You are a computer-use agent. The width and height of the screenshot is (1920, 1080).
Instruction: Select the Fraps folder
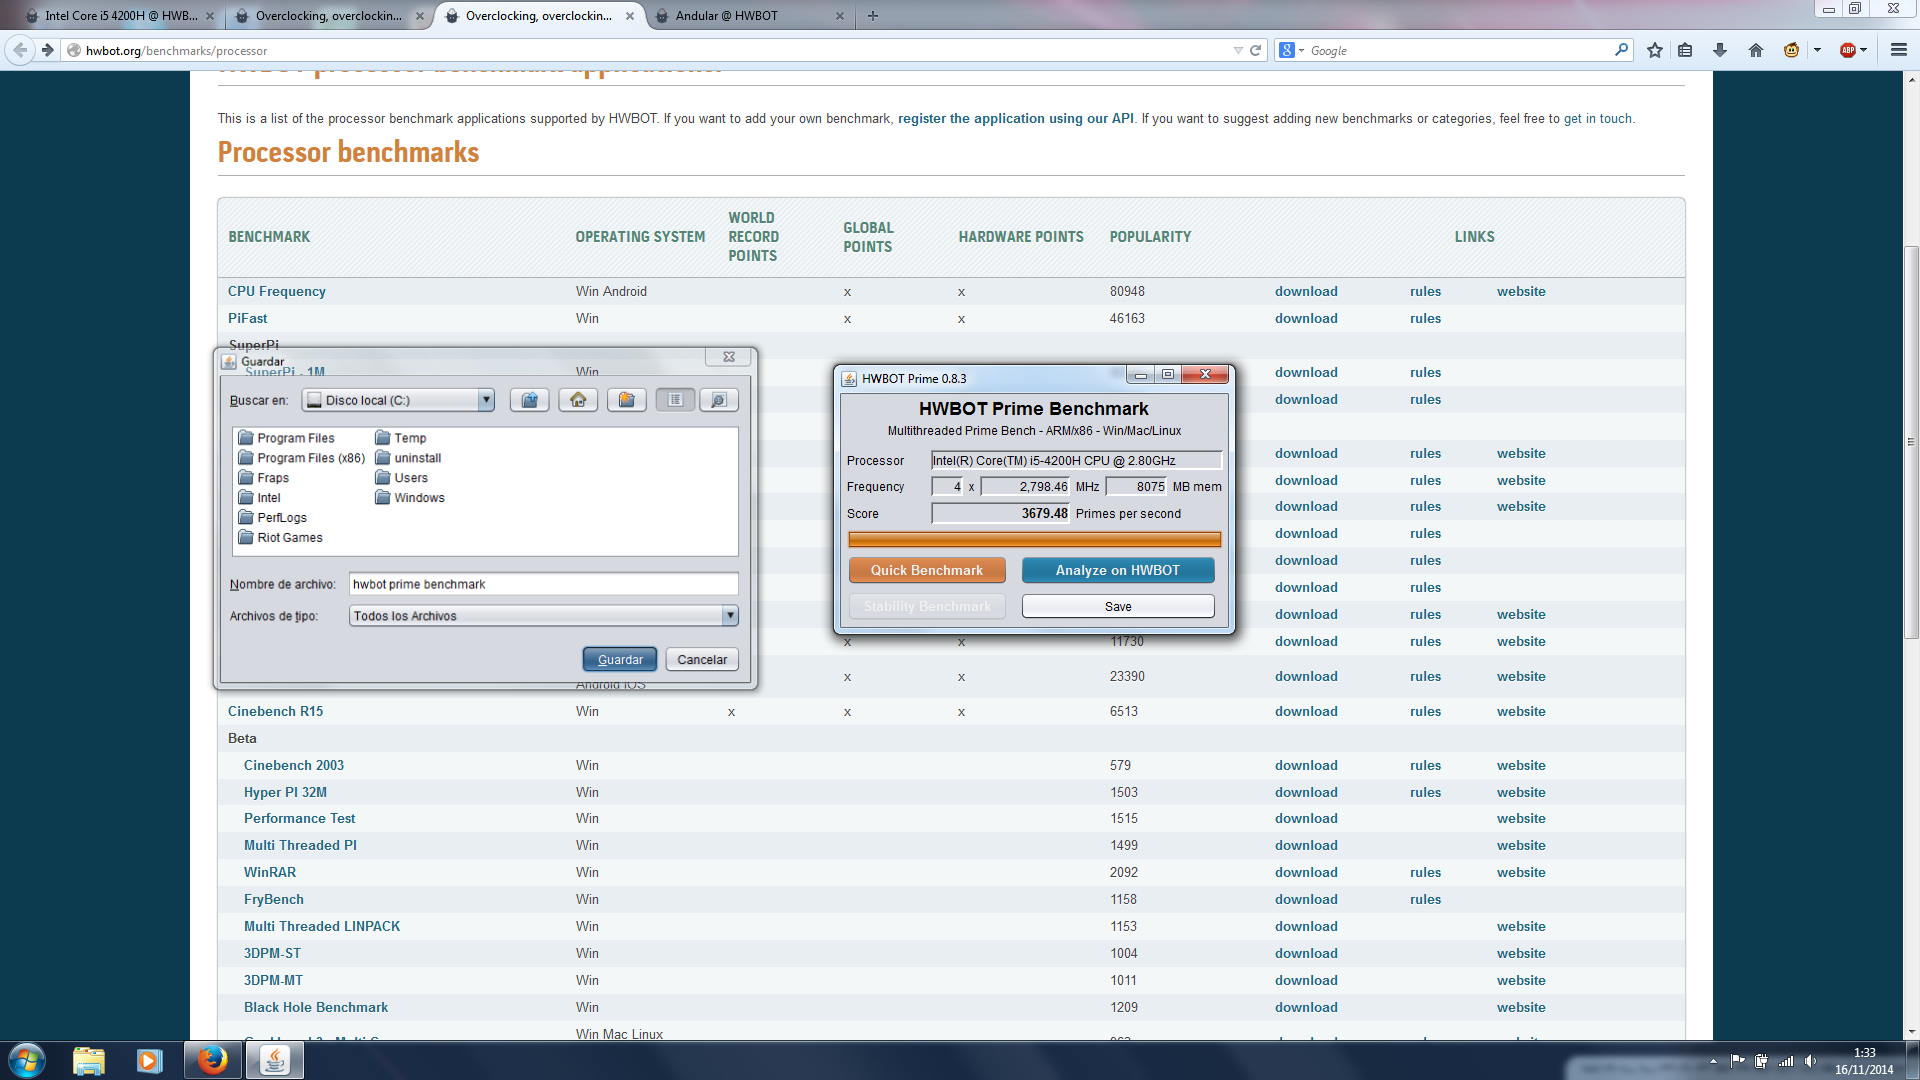(264, 478)
